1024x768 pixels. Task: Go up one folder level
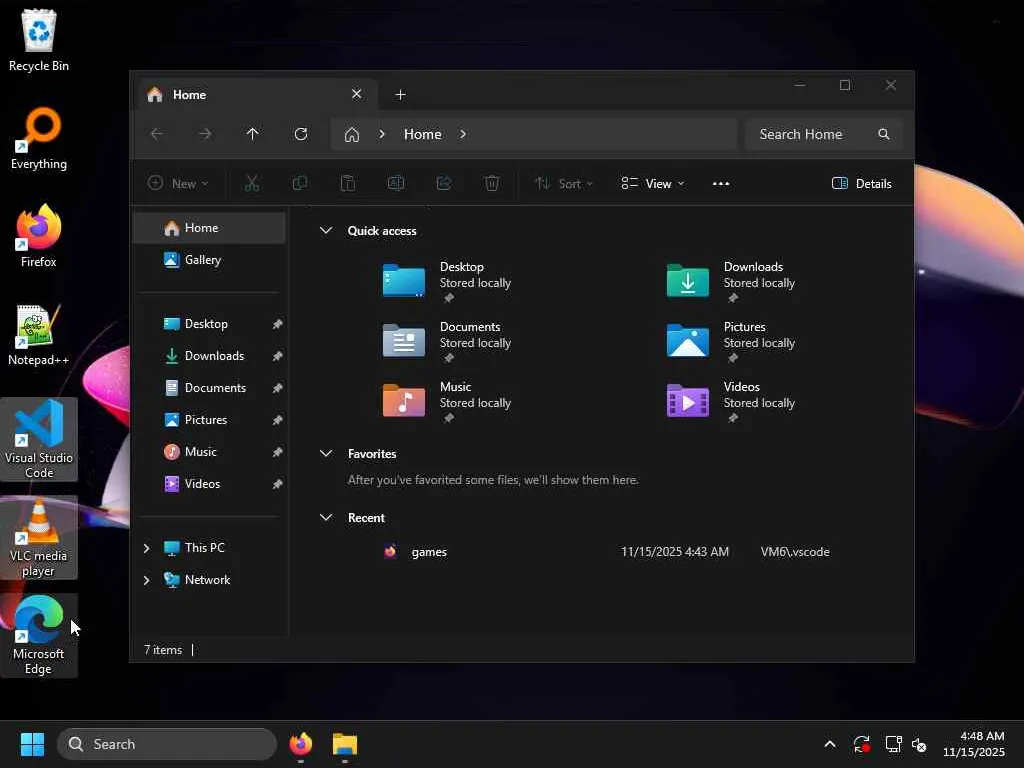click(x=253, y=134)
